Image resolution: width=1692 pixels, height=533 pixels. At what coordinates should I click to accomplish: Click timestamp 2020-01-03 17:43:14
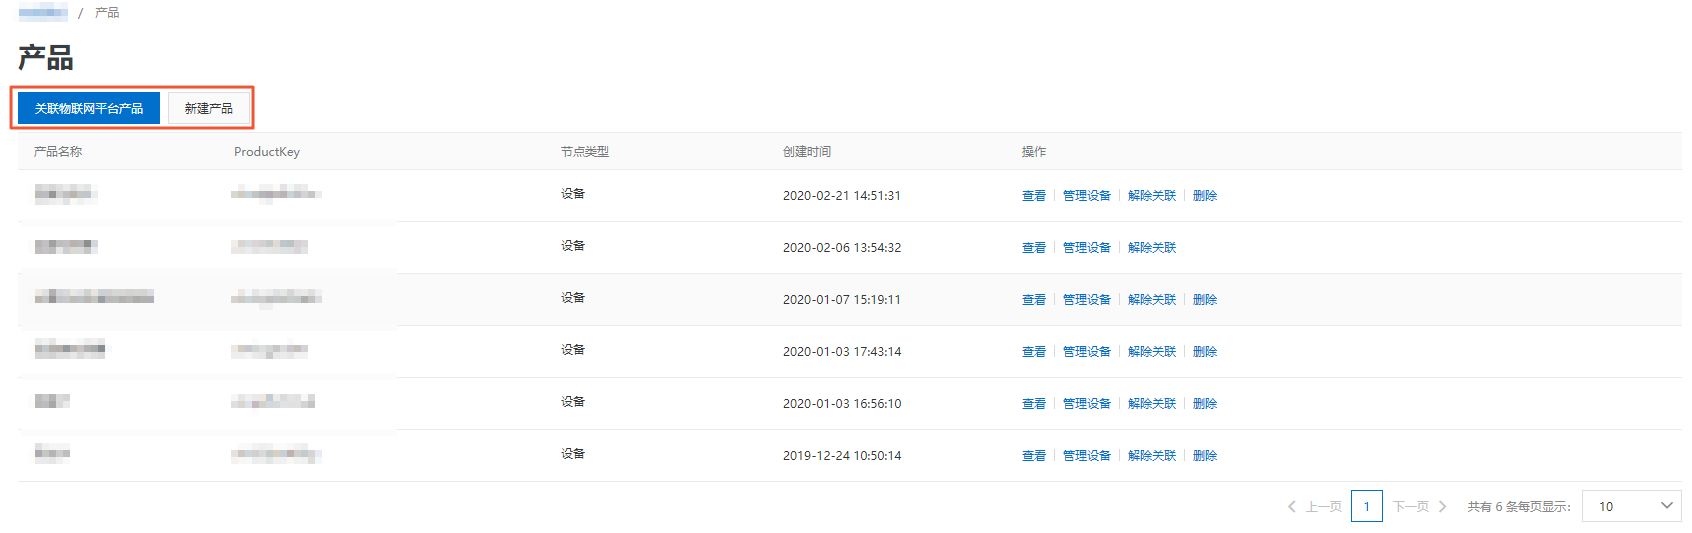tap(842, 352)
